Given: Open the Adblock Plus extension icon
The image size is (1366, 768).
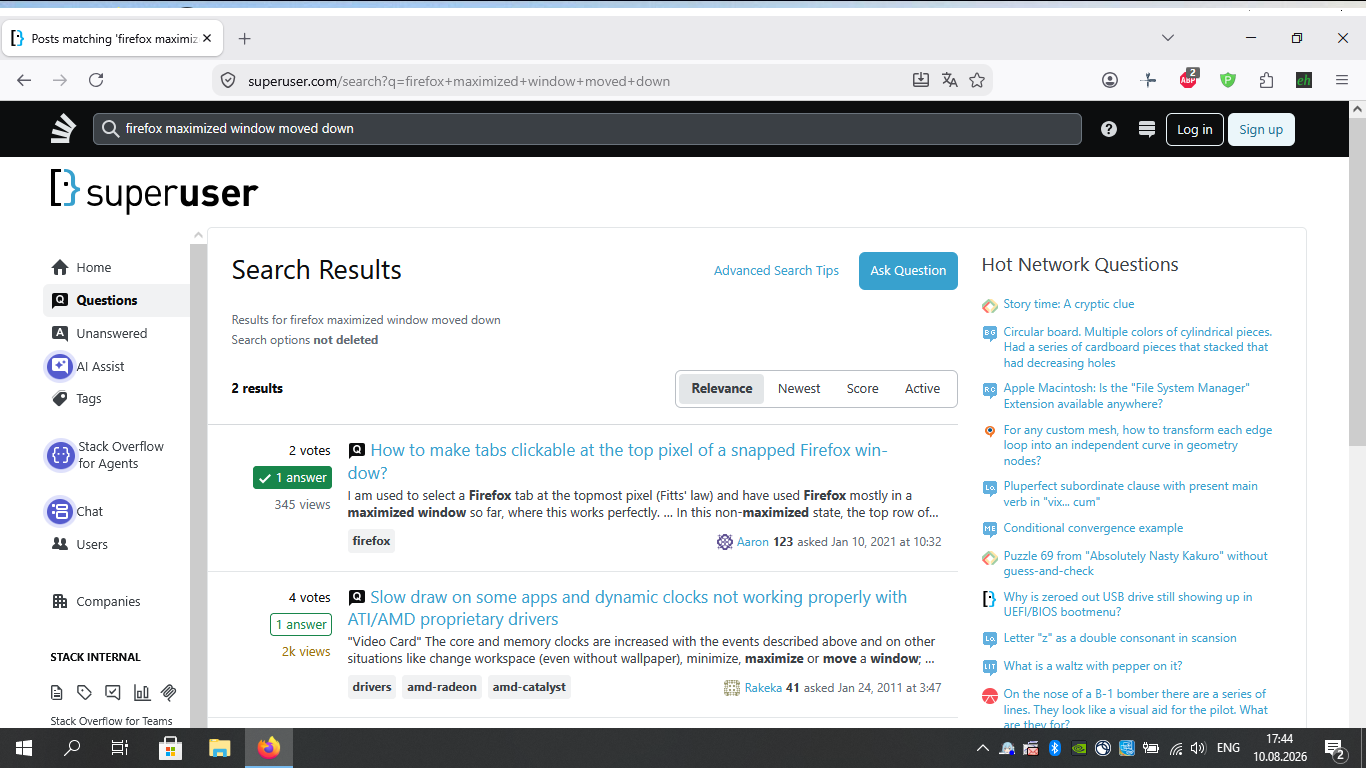Looking at the screenshot, I should 1188,79.
